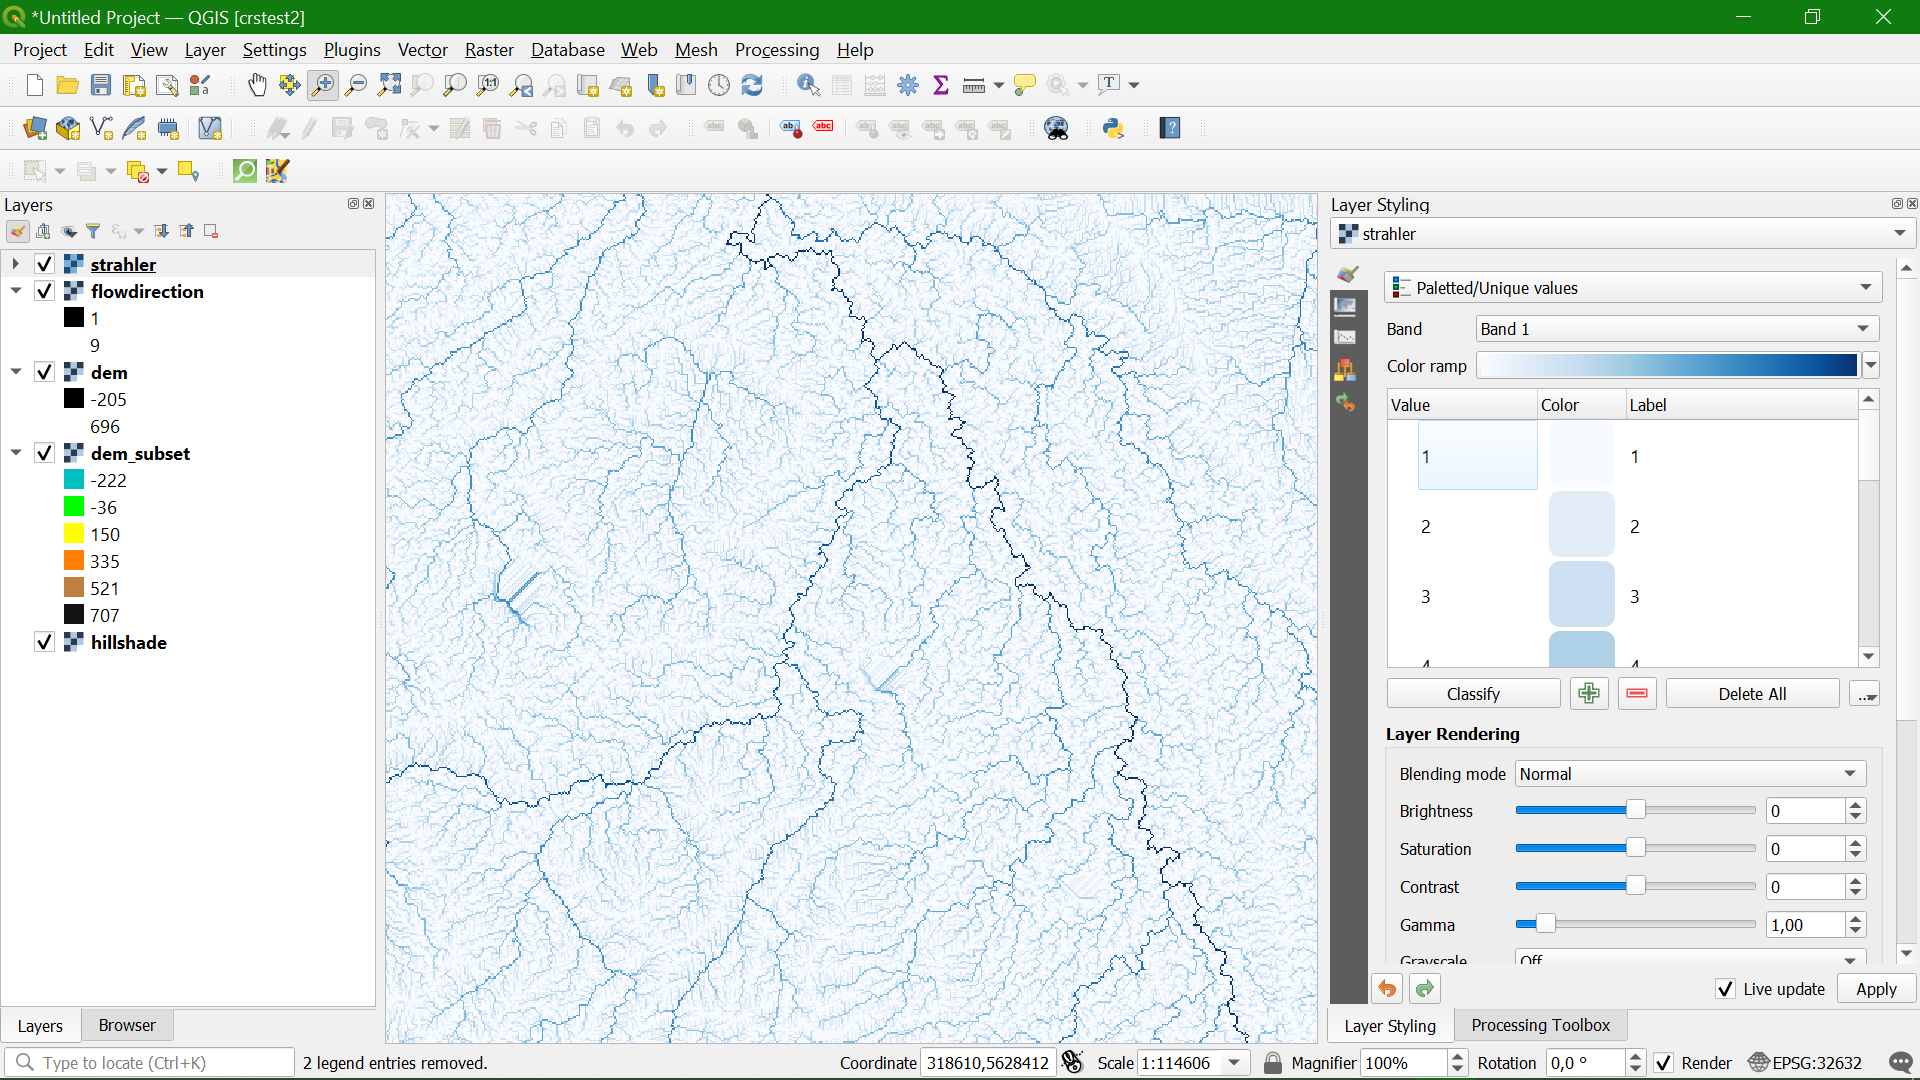Expand the strahler layer legend
Screen dimensions: 1920x1080
click(15, 264)
